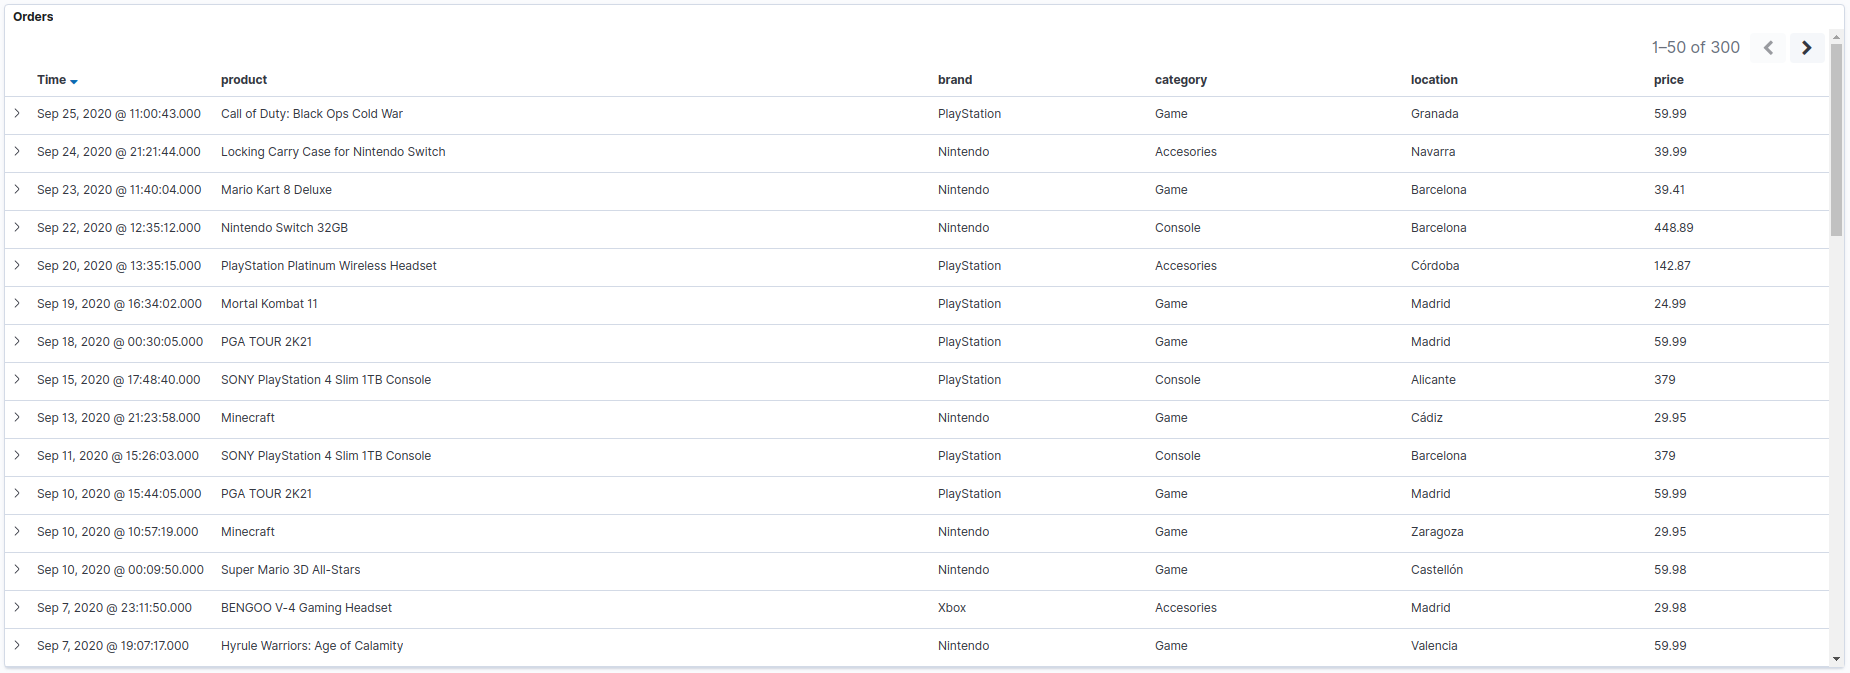The width and height of the screenshot is (1850, 673).
Task: Click the brand column header
Action: pos(955,80)
